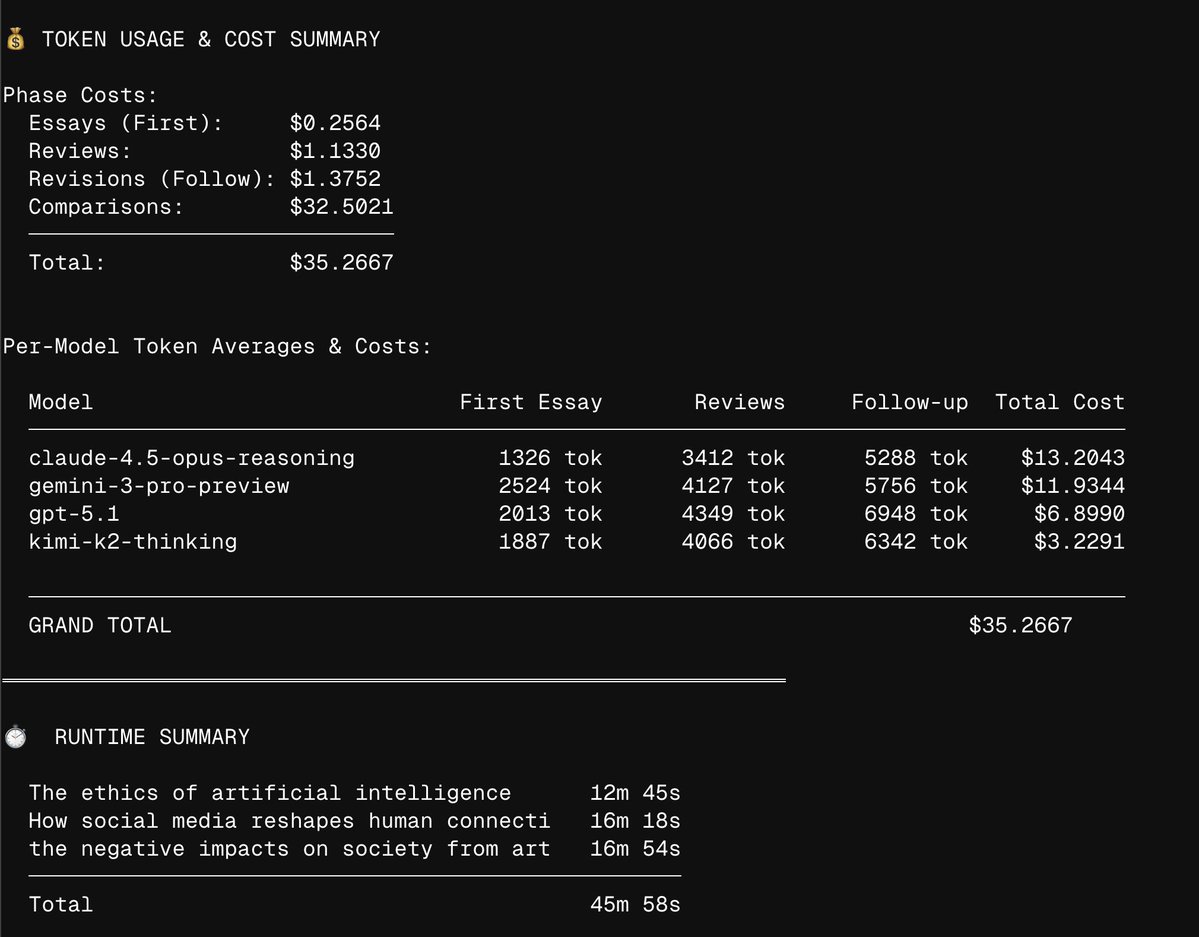Click kimi's first essay value 1887 tok
1199x937 pixels.
coord(550,542)
